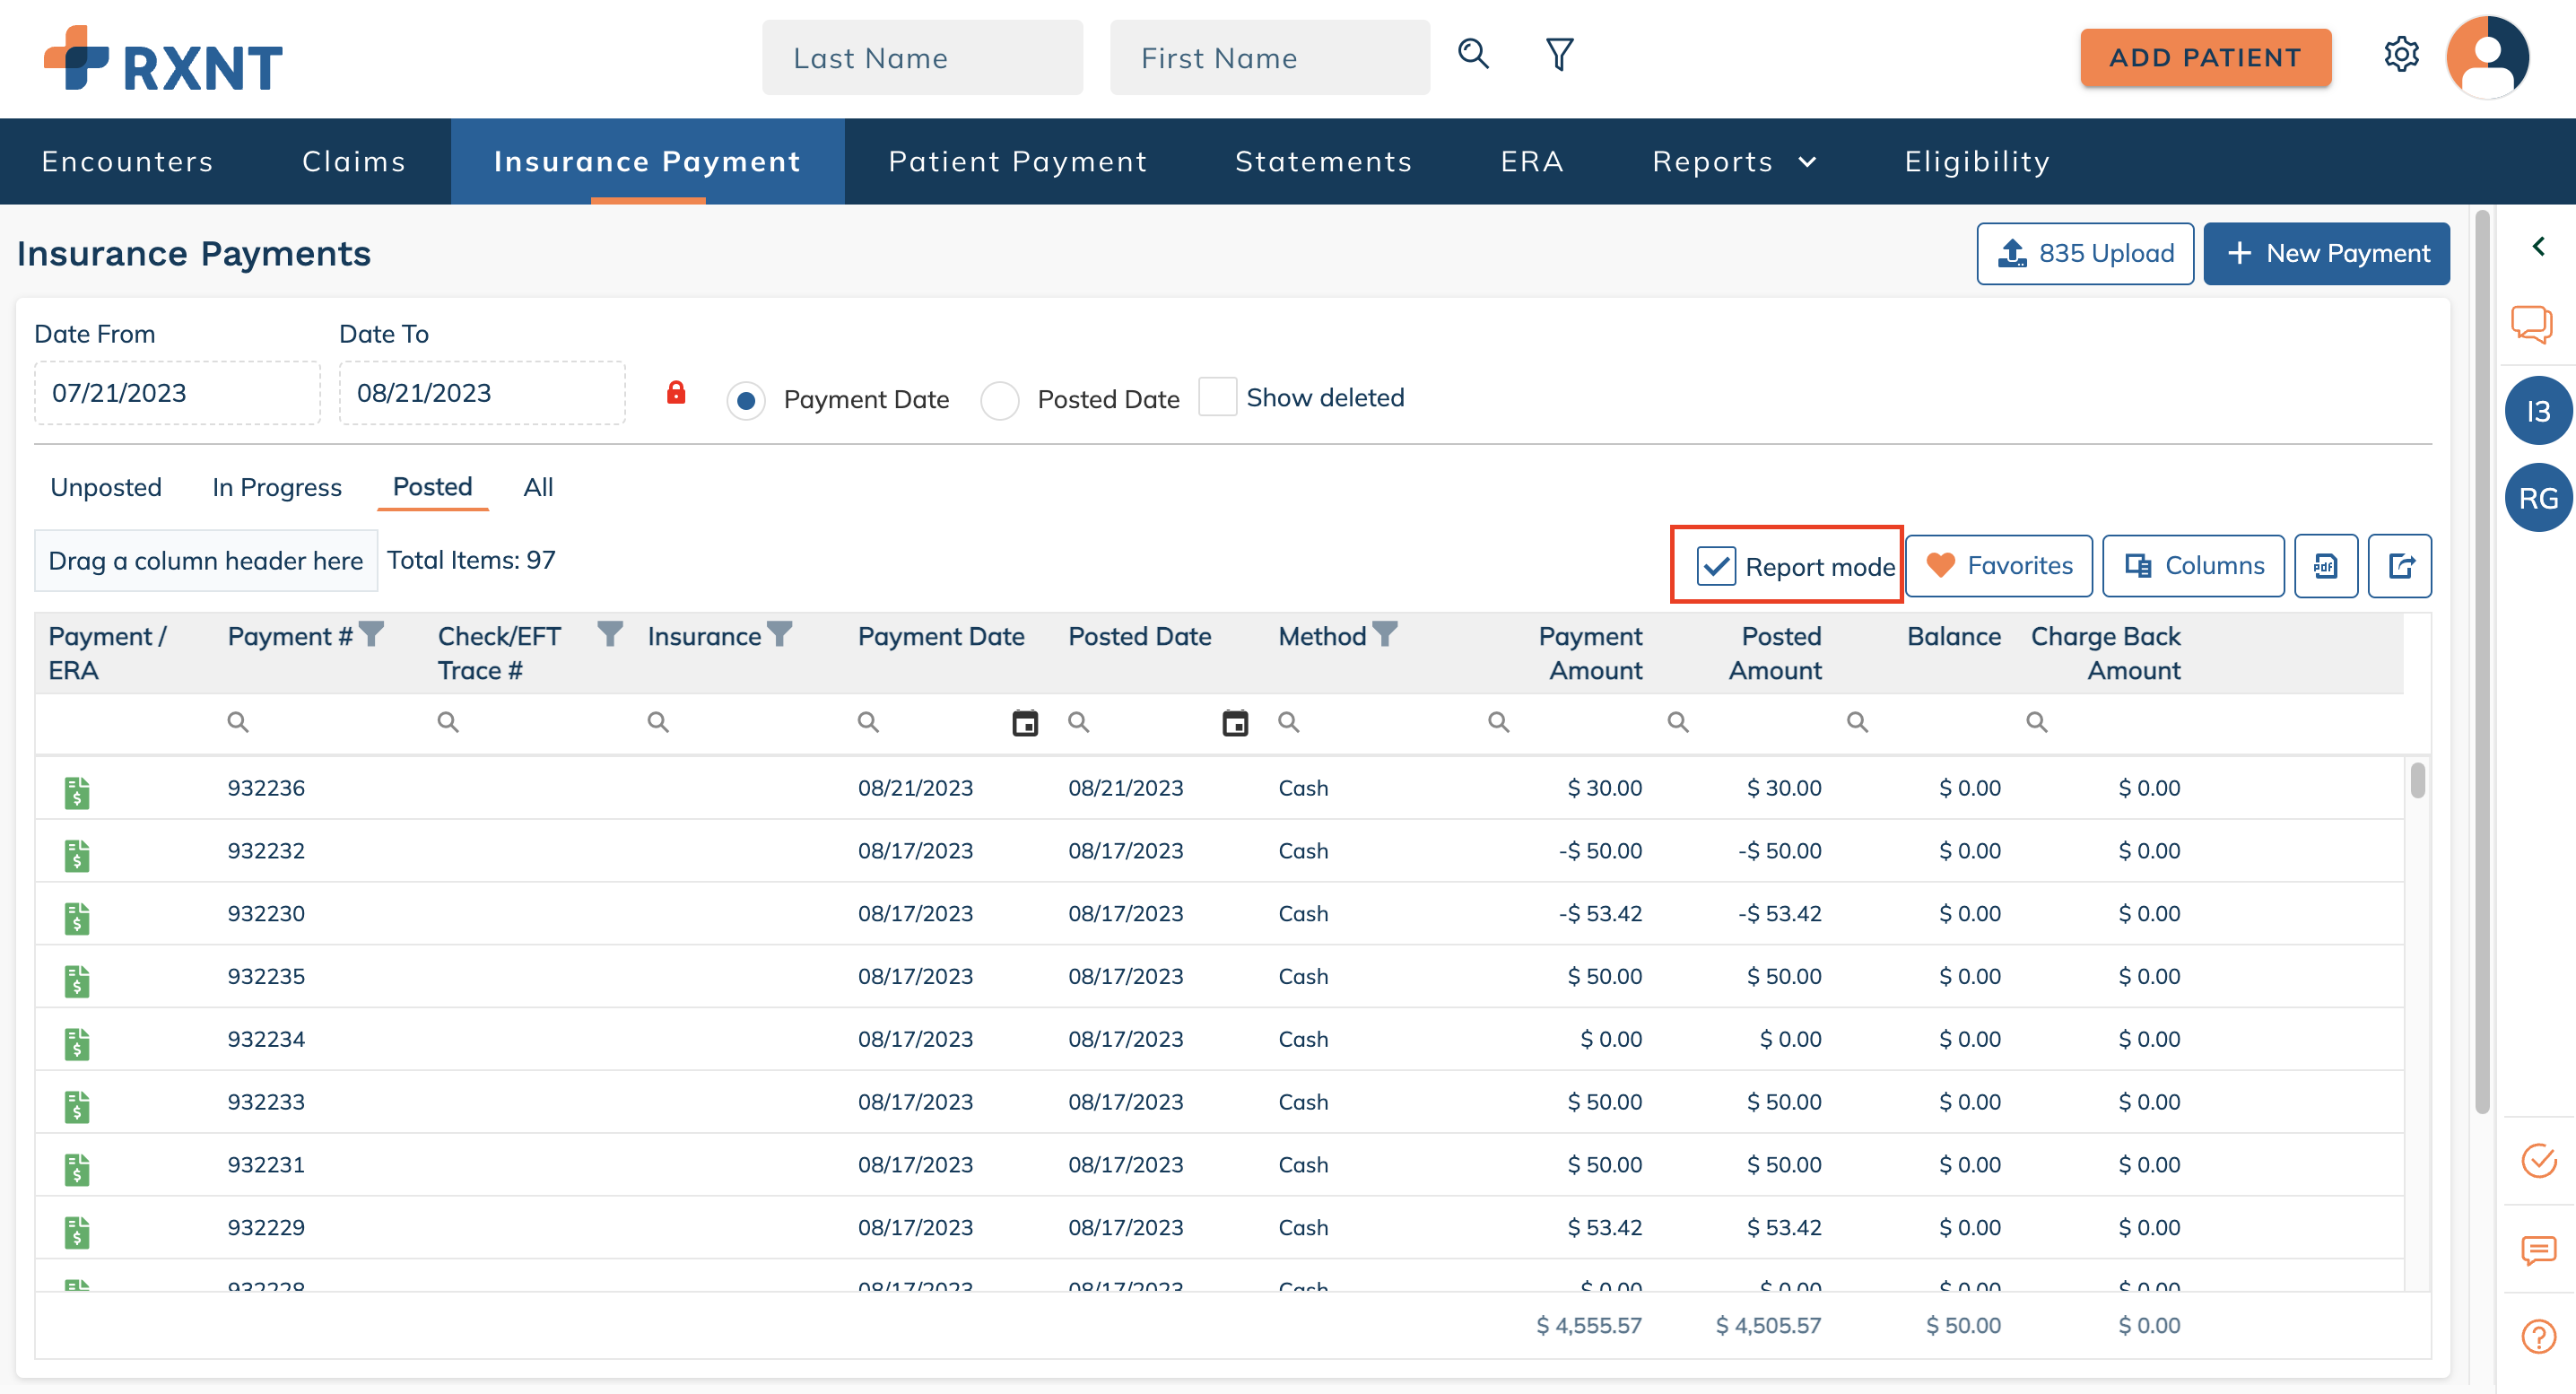Click the Date From field

click(177, 393)
